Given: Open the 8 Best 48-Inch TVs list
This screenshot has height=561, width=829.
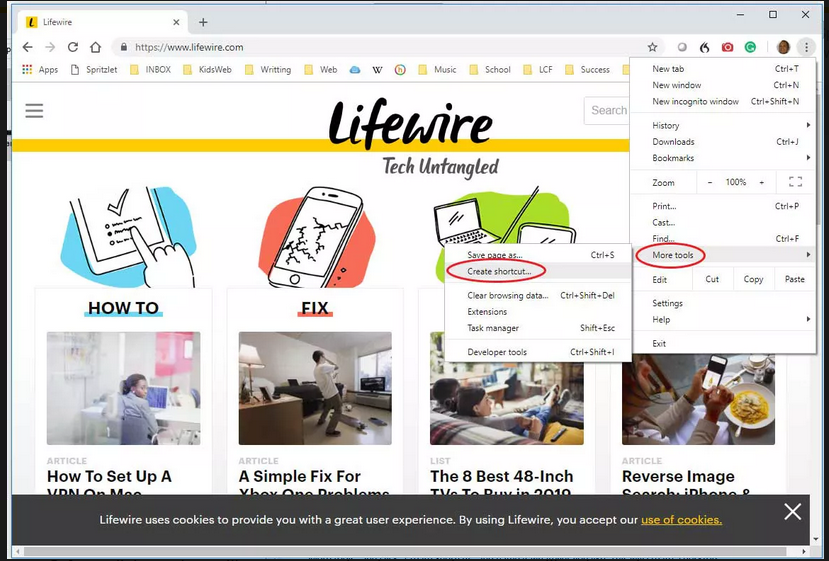Looking at the screenshot, I should coord(501,482).
